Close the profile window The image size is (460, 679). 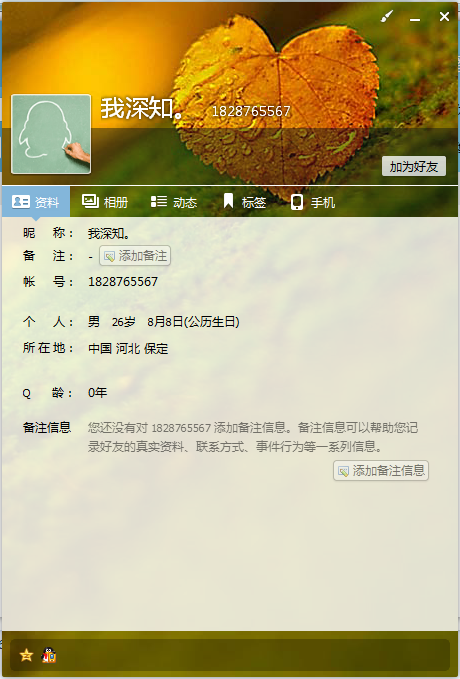point(444,16)
